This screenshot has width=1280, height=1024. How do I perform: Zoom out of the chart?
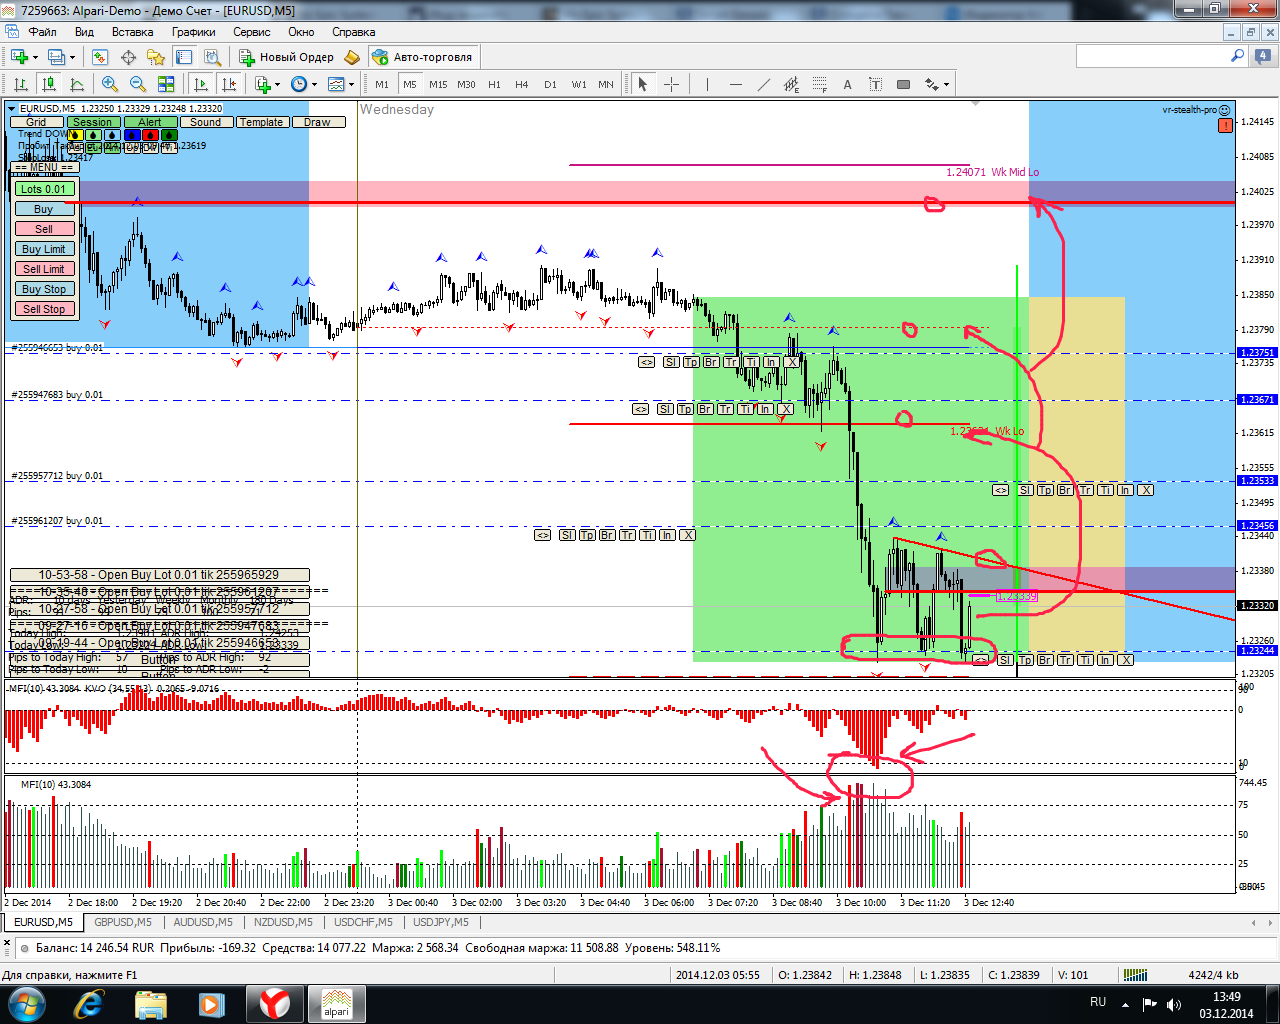coord(138,84)
